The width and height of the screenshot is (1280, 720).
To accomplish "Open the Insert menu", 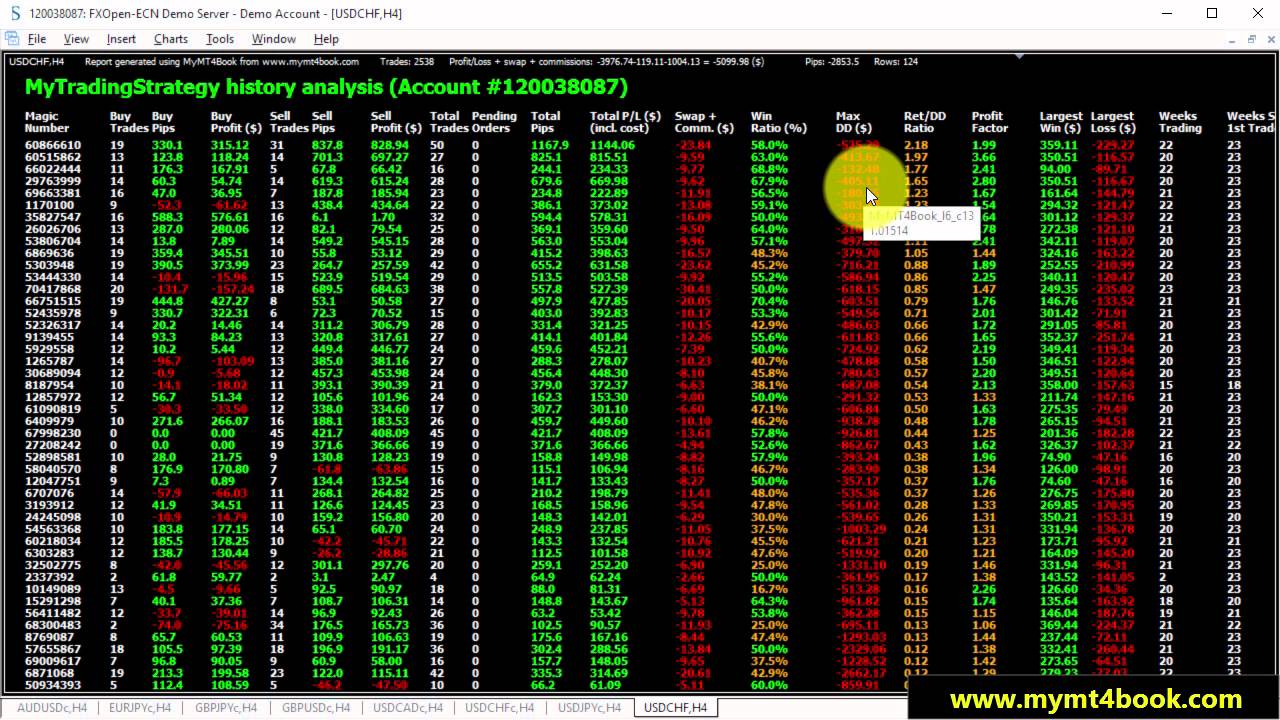I will pyautogui.click(x=121, y=39).
